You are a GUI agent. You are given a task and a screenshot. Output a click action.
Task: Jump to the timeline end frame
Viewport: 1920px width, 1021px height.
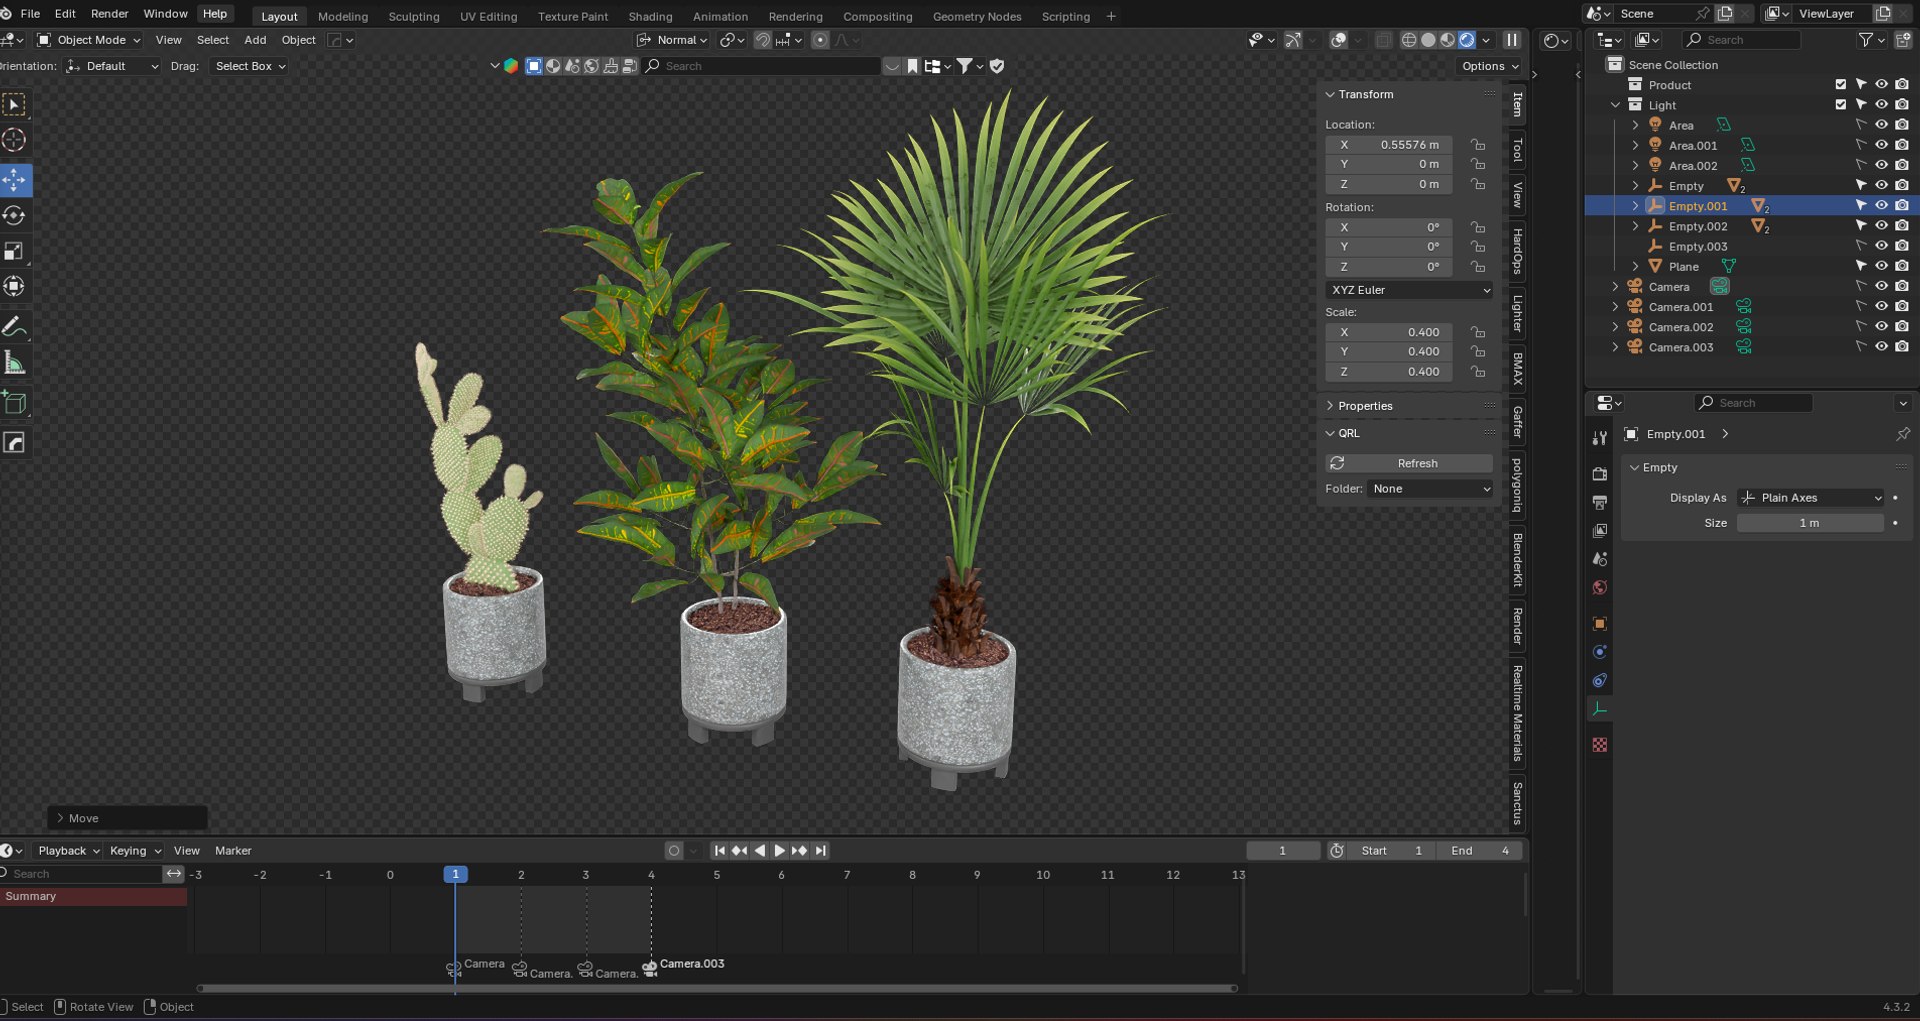(821, 851)
